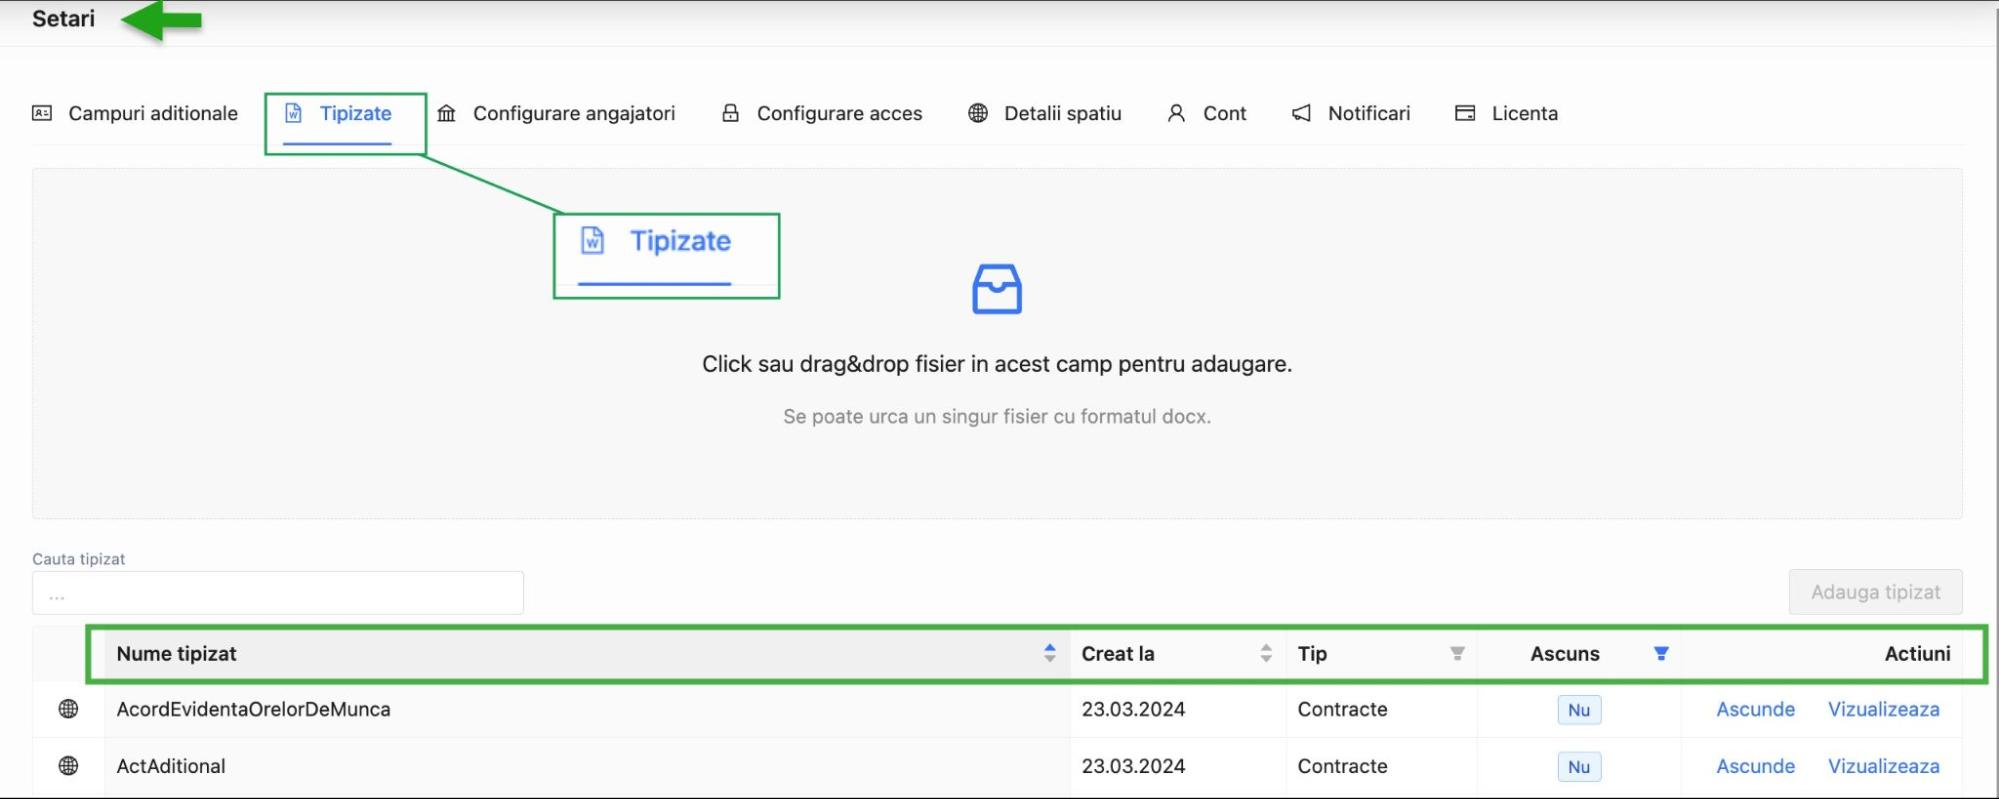Click the globe icon in the ActAditional row
This screenshot has height=799, width=1999.
(68, 766)
